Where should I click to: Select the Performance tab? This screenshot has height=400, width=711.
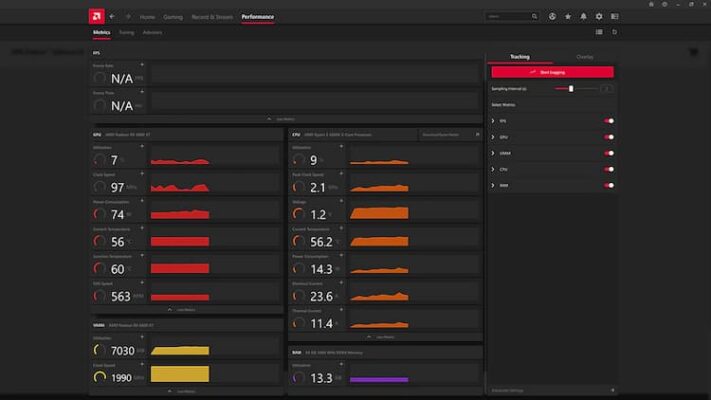[258, 17]
